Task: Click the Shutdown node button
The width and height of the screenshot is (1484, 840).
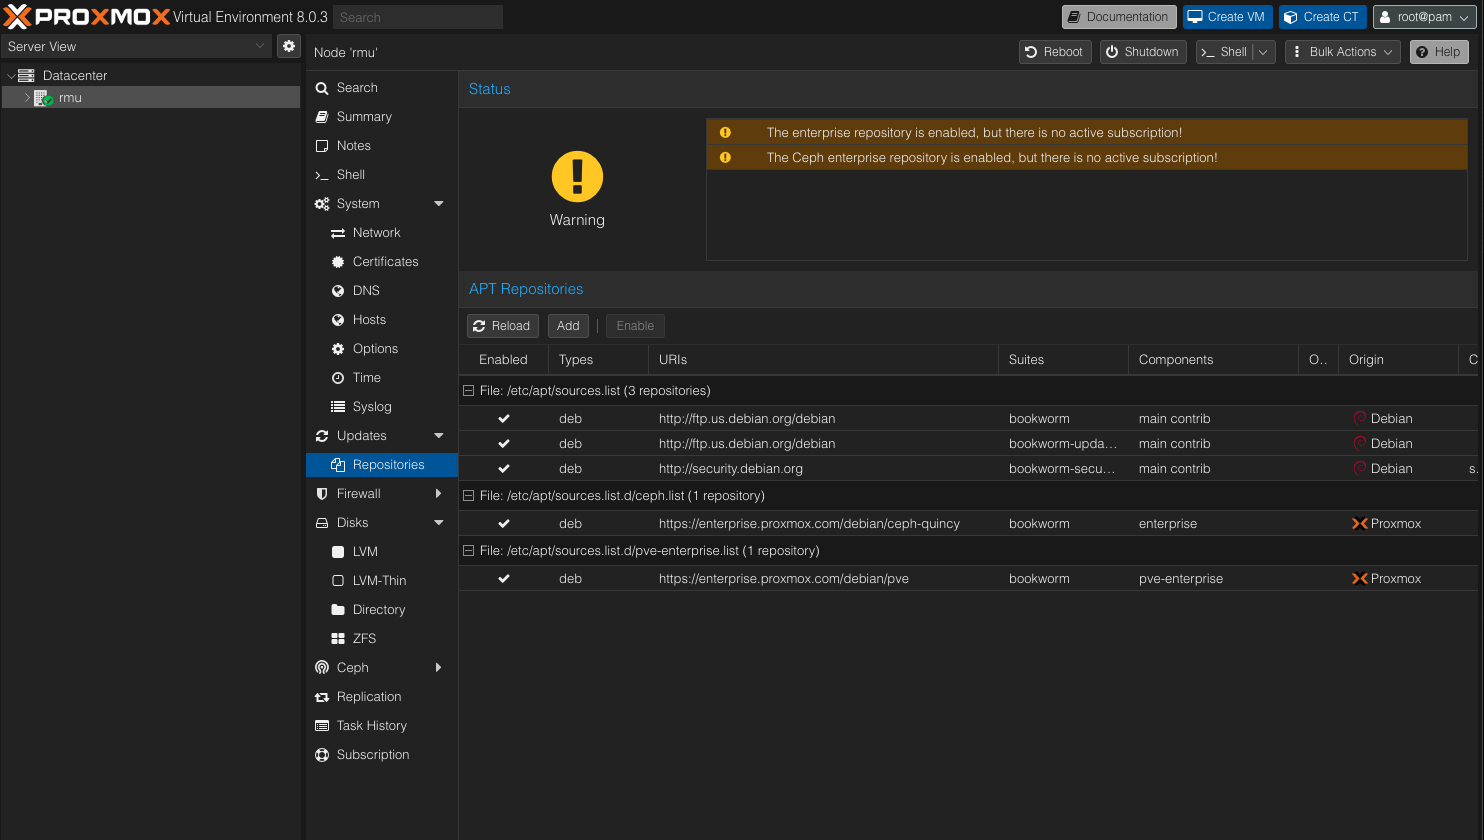Action: point(1143,52)
